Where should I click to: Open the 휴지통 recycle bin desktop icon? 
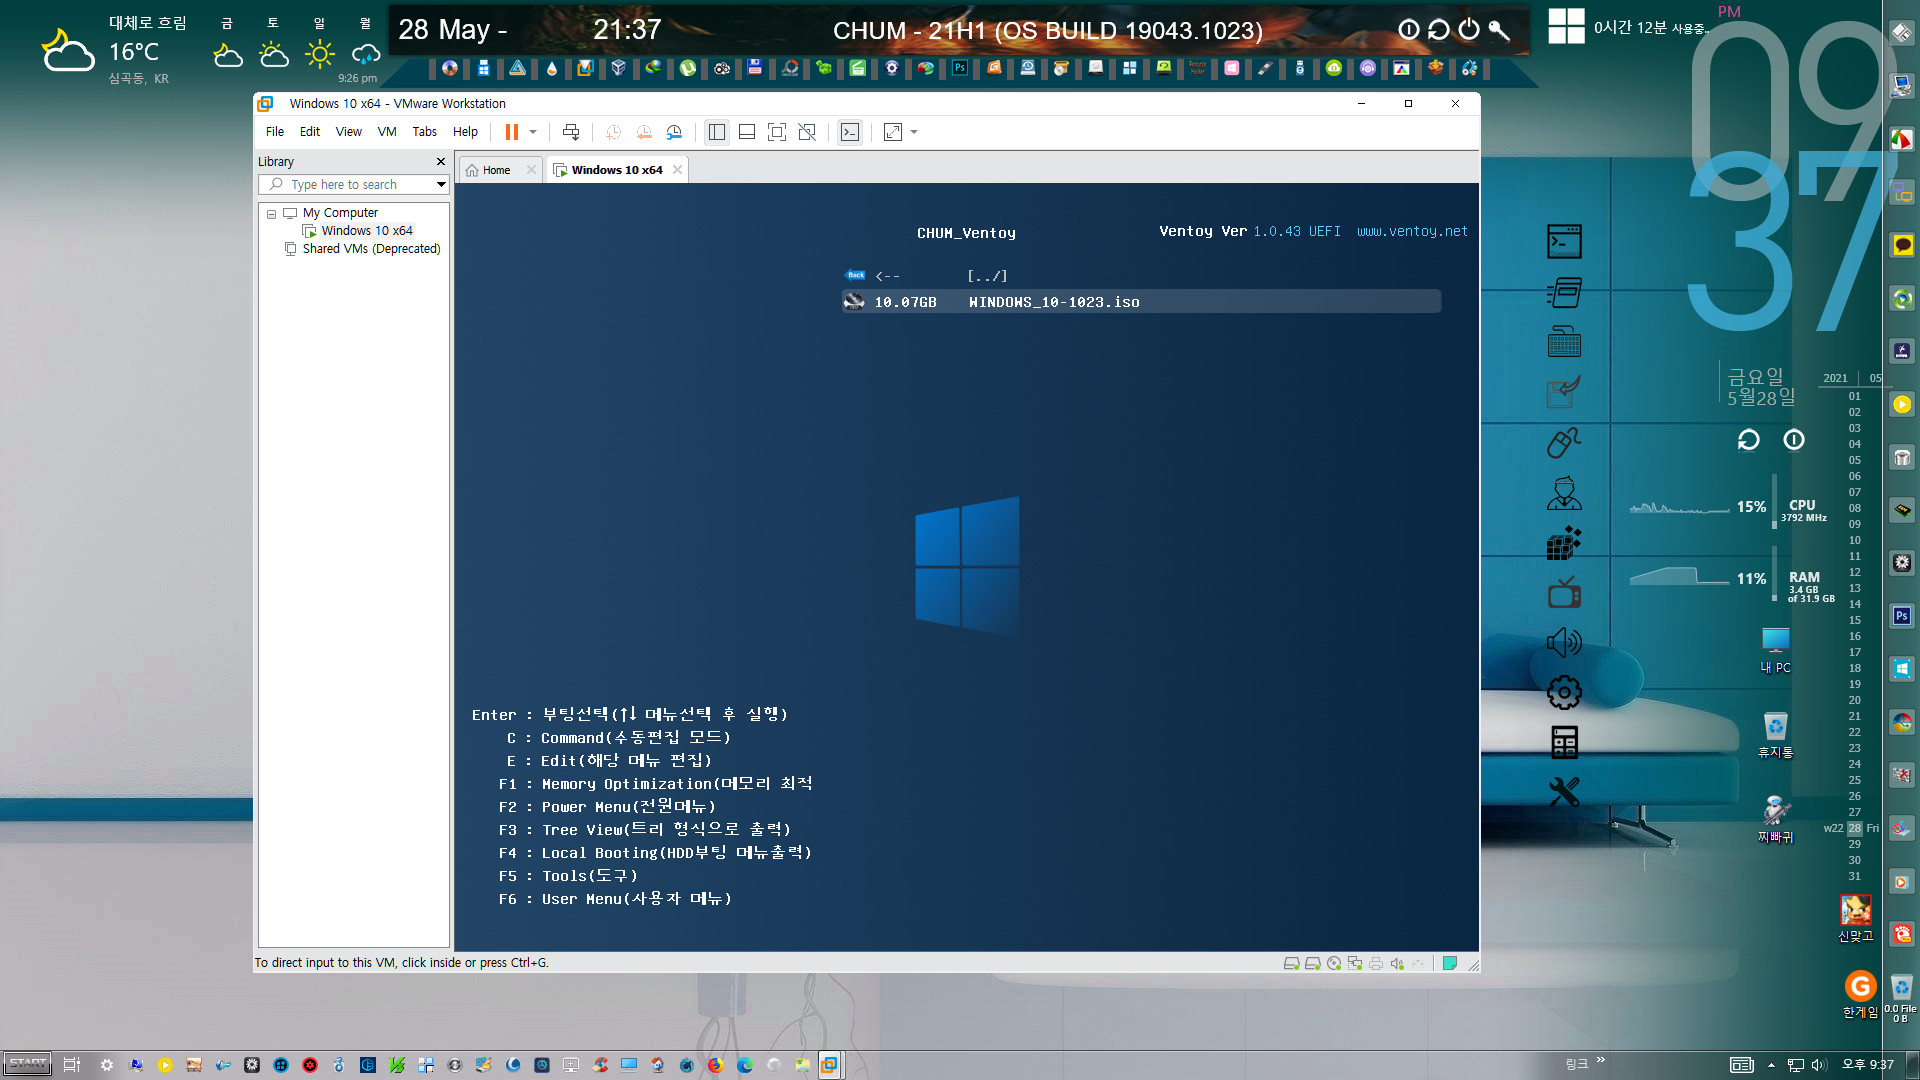point(1775,735)
